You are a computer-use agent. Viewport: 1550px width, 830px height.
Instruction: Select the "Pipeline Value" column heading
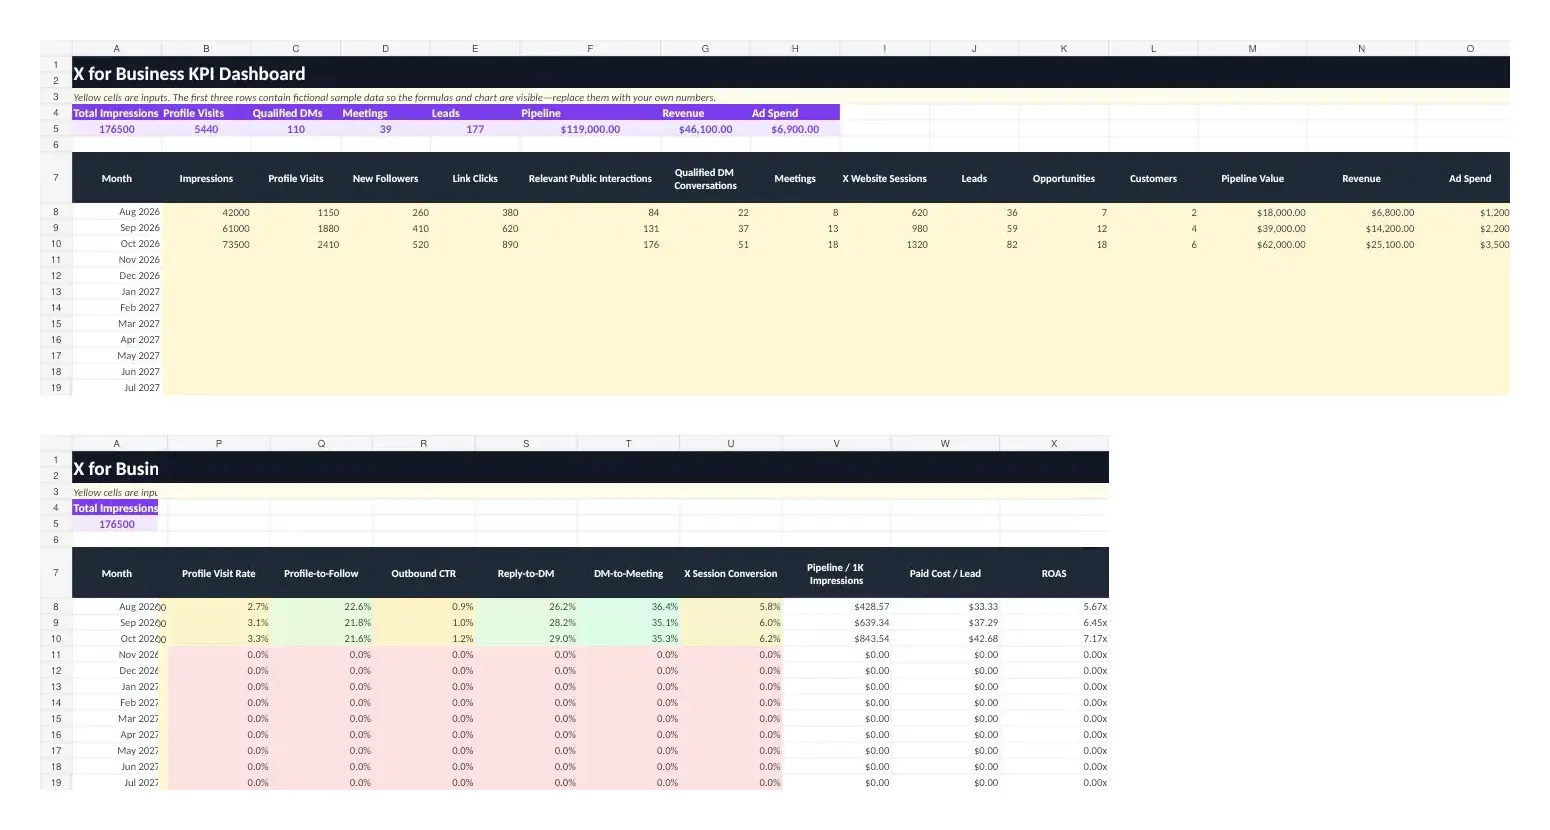[1252, 178]
